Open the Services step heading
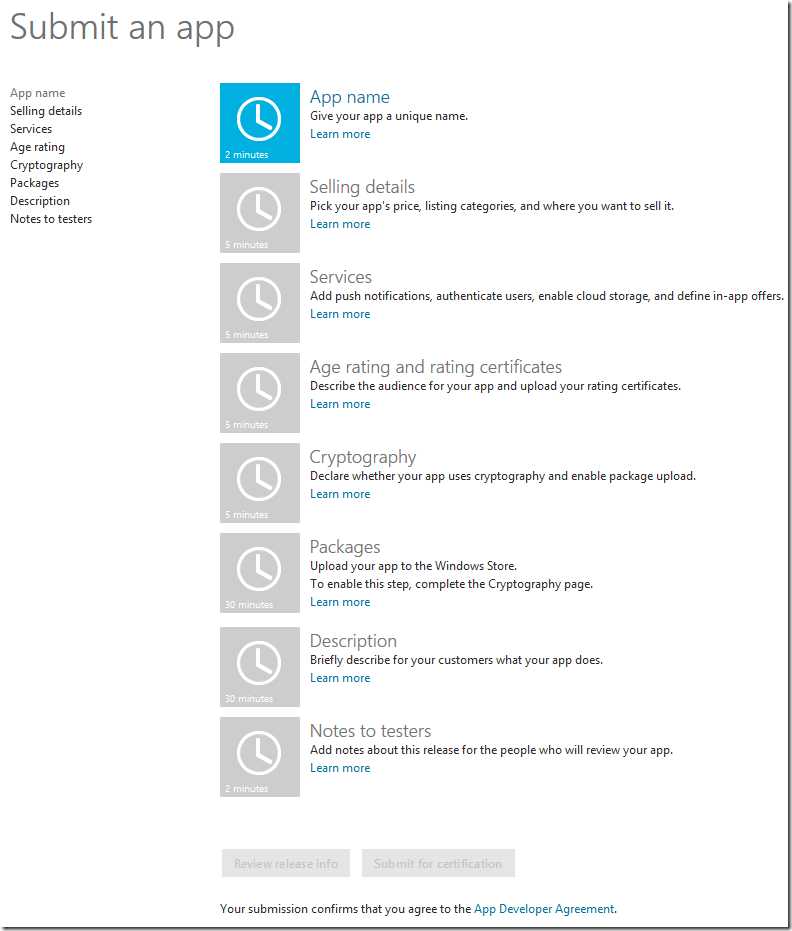 tap(341, 277)
